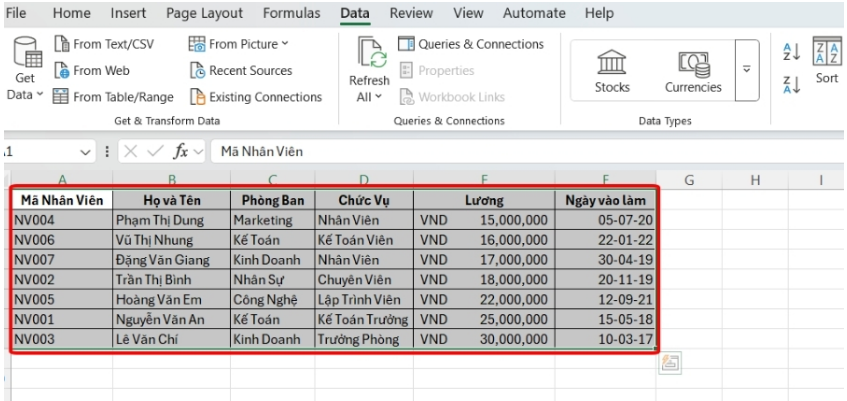Click cell NV004

point(62,220)
